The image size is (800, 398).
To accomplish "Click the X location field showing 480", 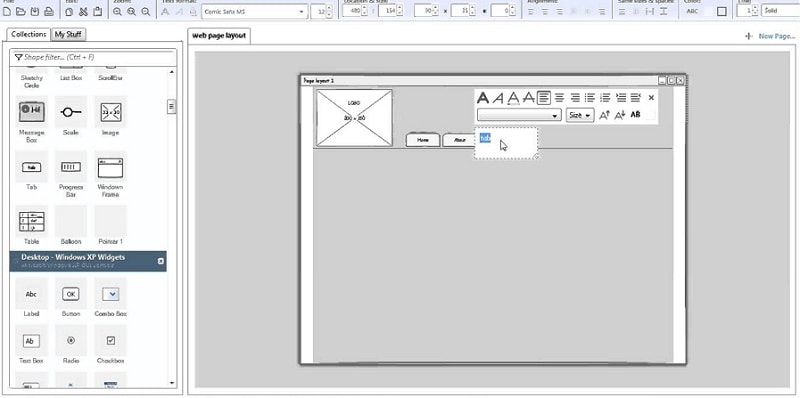I will point(351,11).
